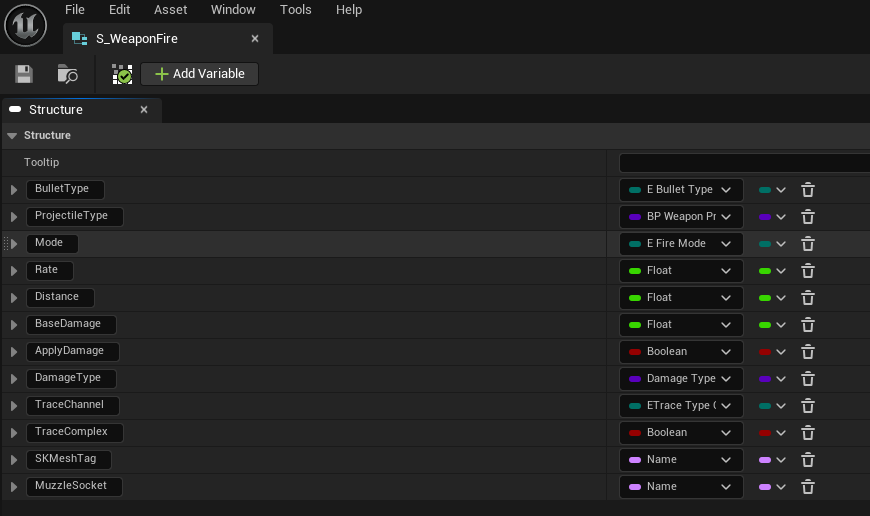The height and width of the screenshot is (516, 870).
Task: Open container type selector for SKMeshTag
Action: click(772, 460)
